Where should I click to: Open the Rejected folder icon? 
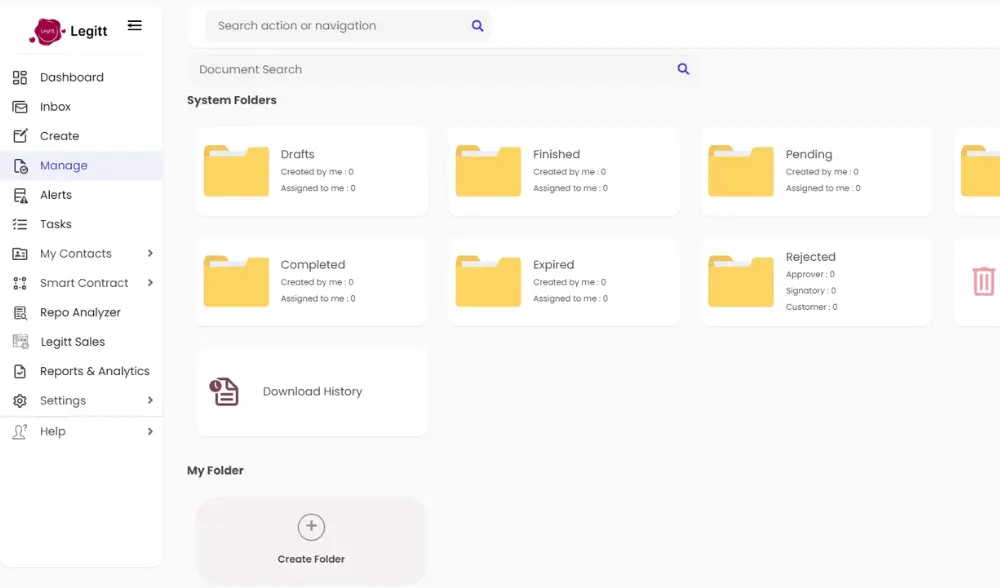click(x=741, y=281)
